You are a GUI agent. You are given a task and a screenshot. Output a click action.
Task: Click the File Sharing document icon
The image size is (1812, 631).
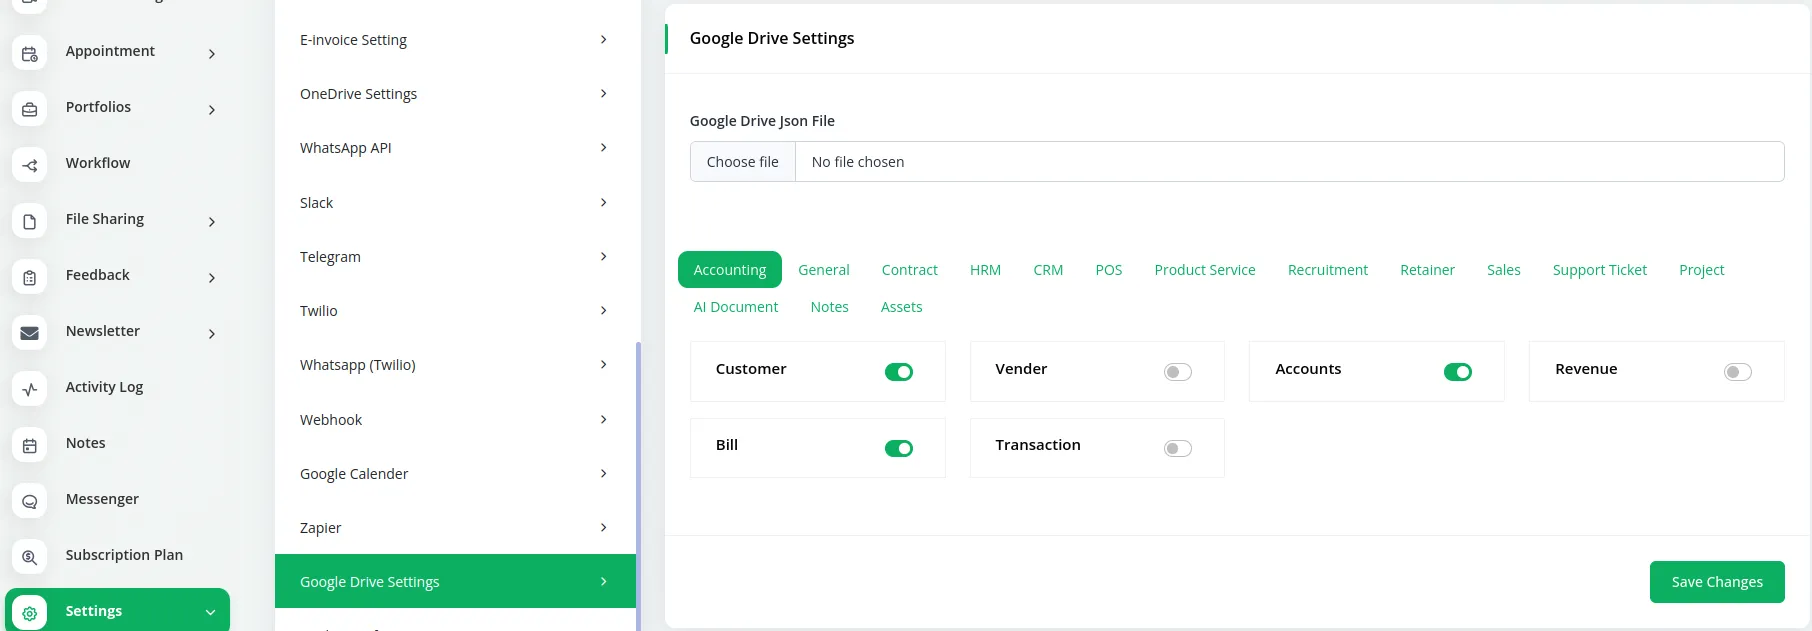[30, 221]
